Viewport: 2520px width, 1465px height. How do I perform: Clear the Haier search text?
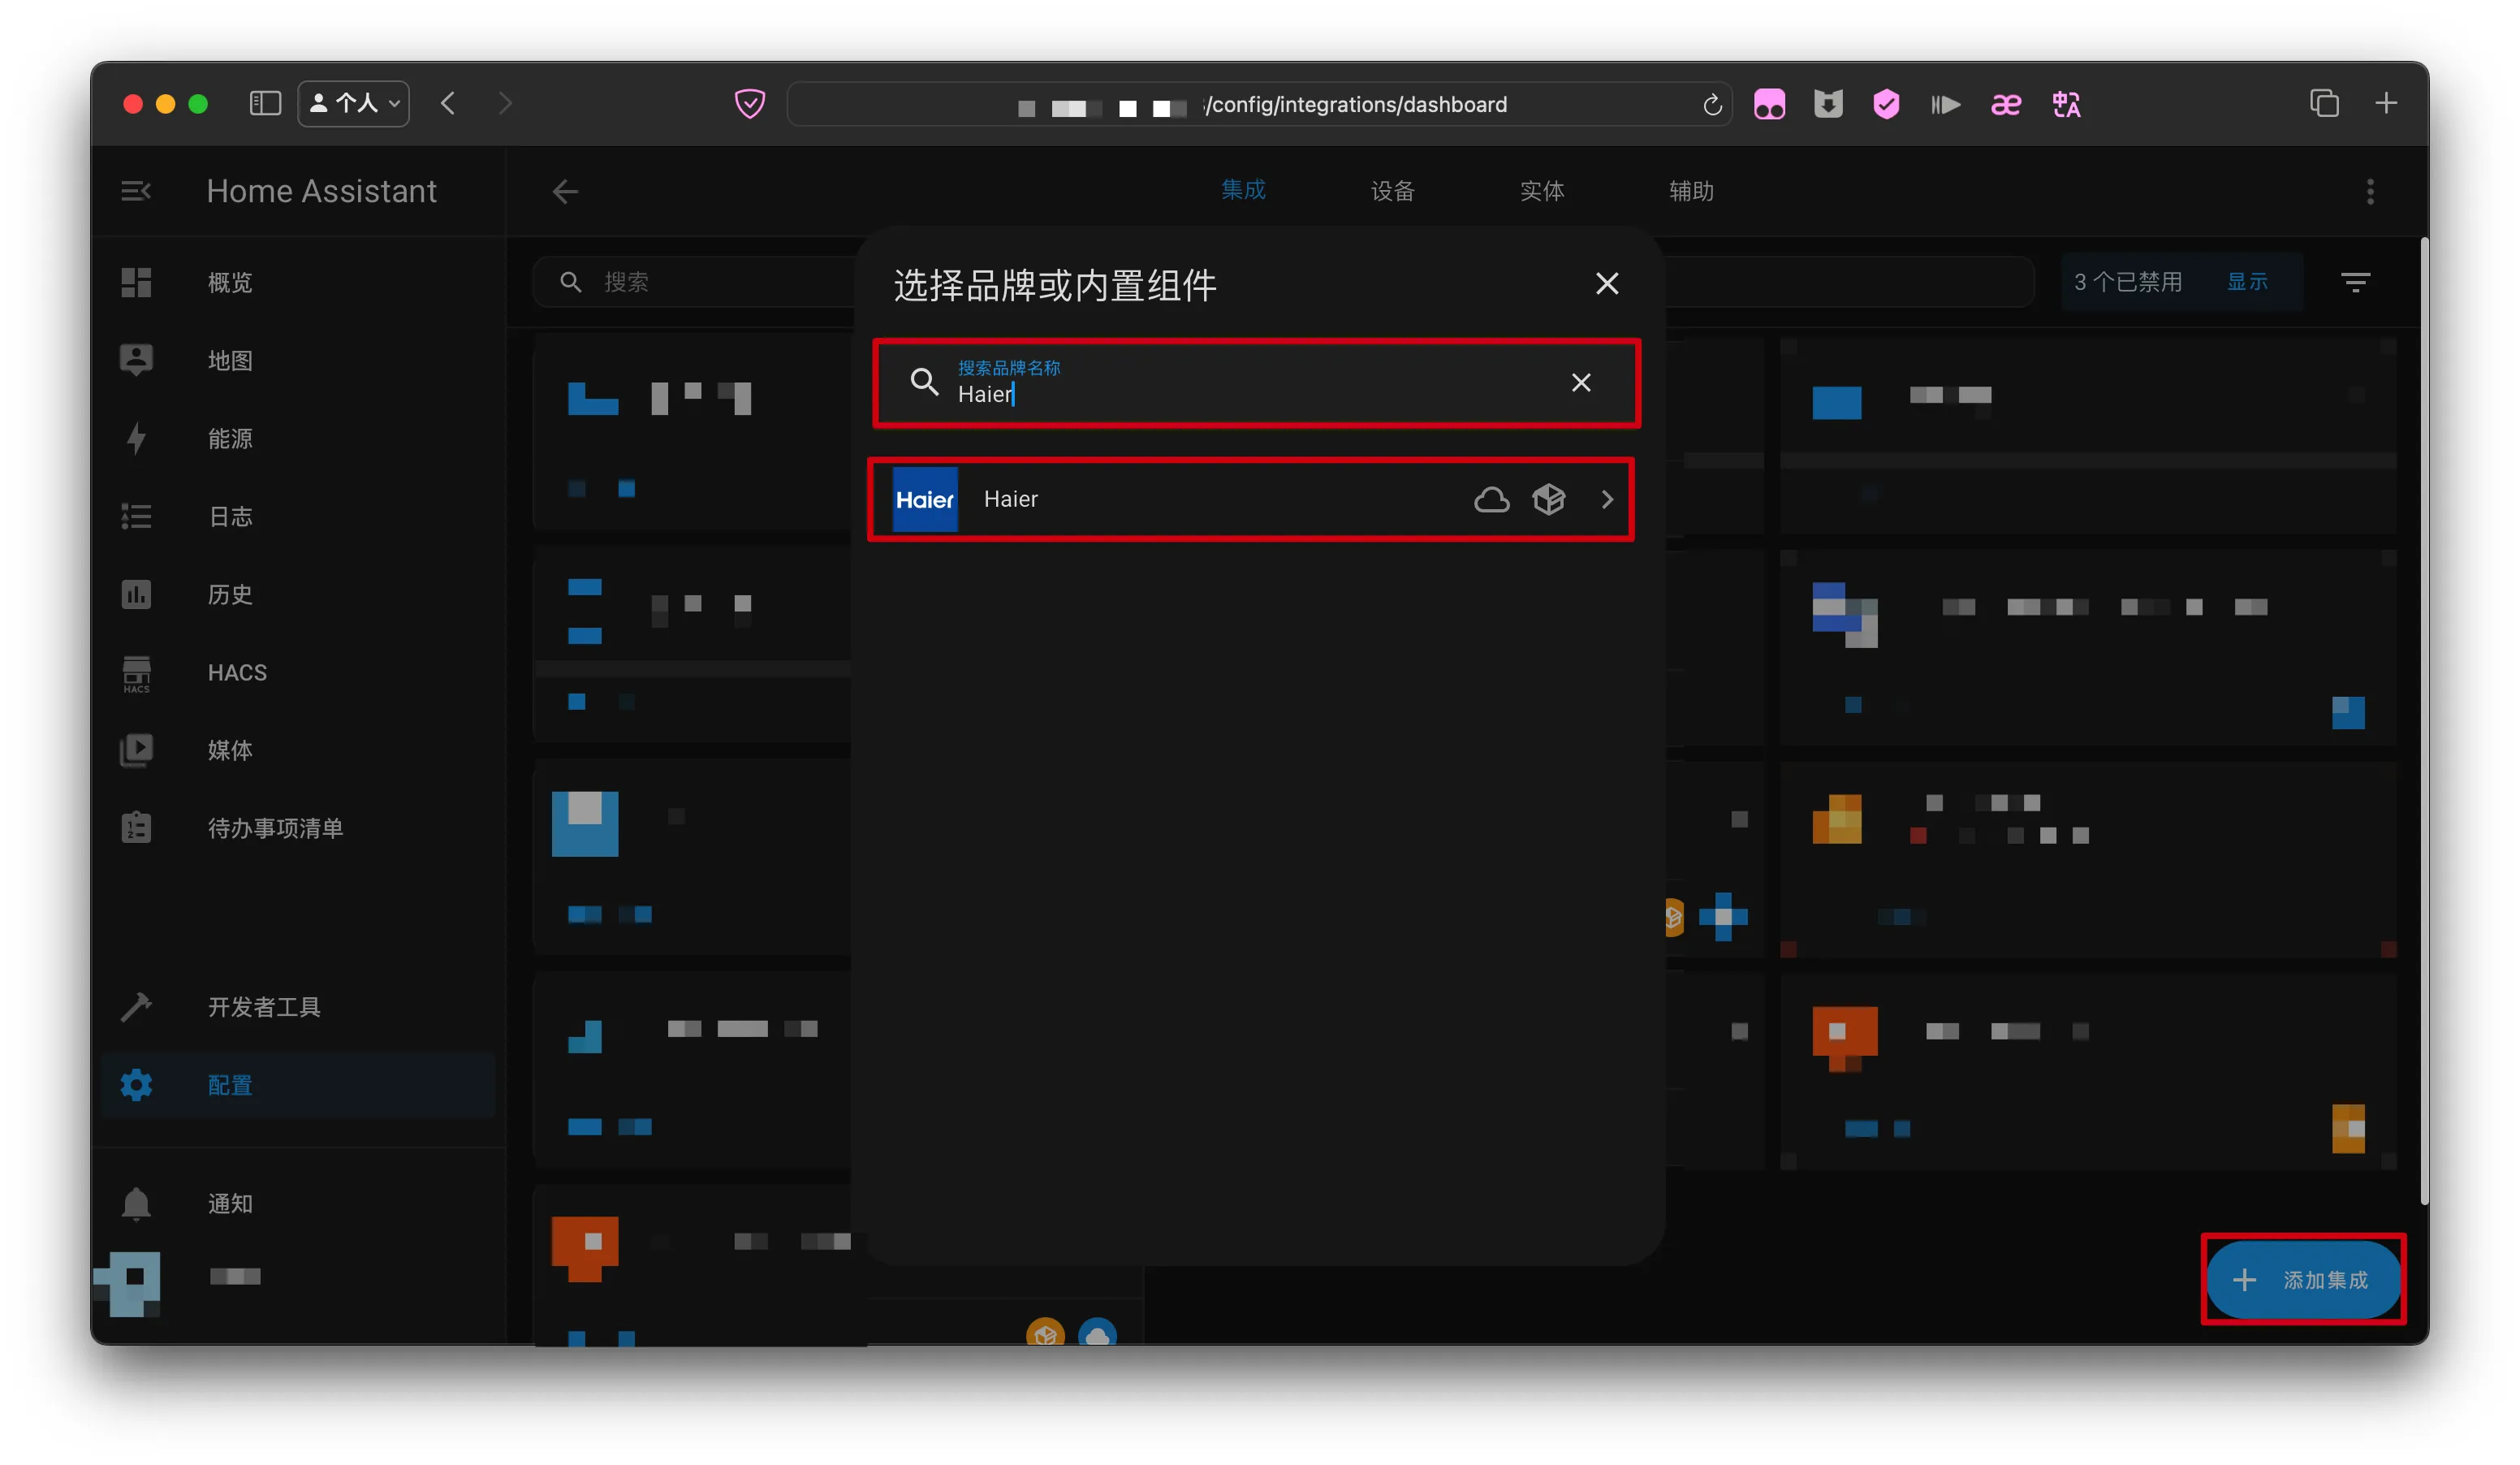click(x=1580, y=383)
